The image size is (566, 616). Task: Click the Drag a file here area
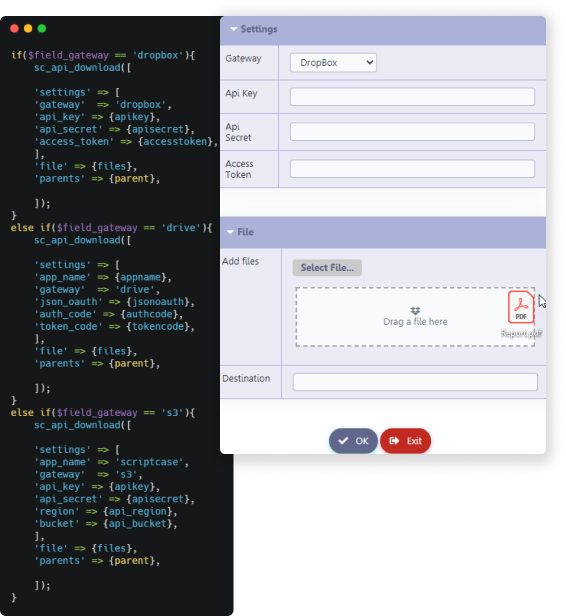click(415, 317)
